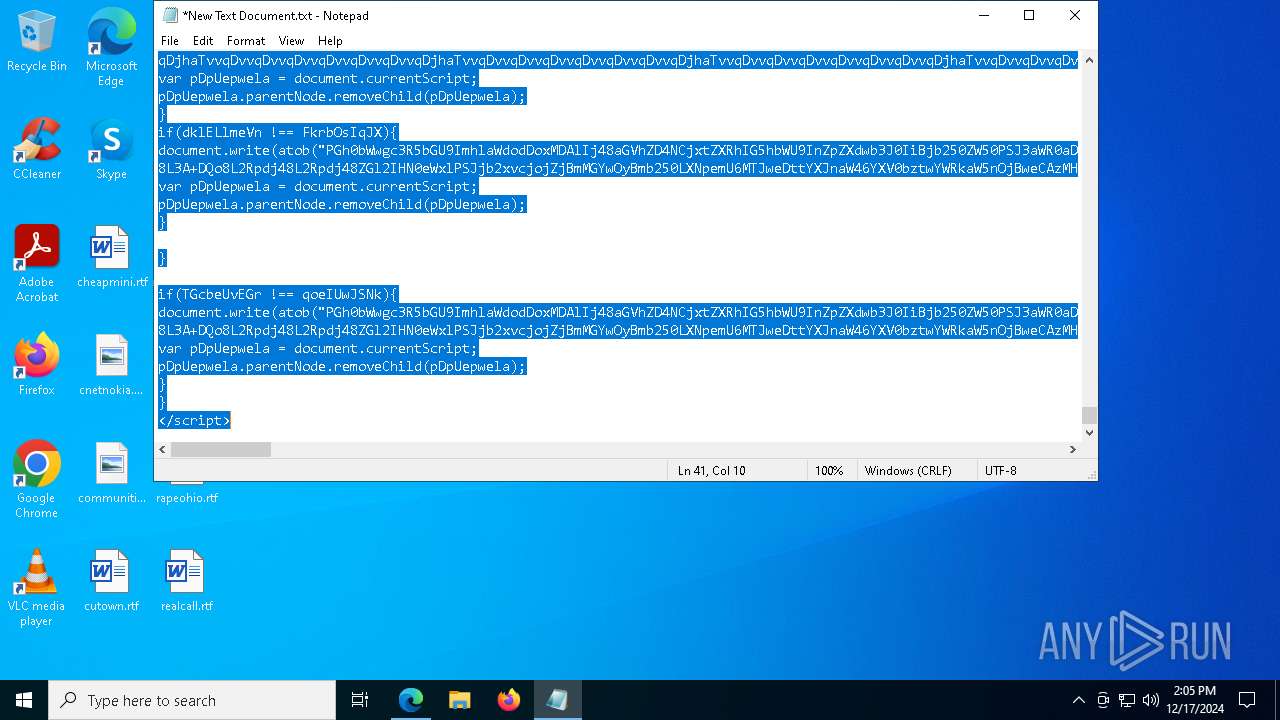
Task: Open Task View from taskbar
Action: point(360,700)
